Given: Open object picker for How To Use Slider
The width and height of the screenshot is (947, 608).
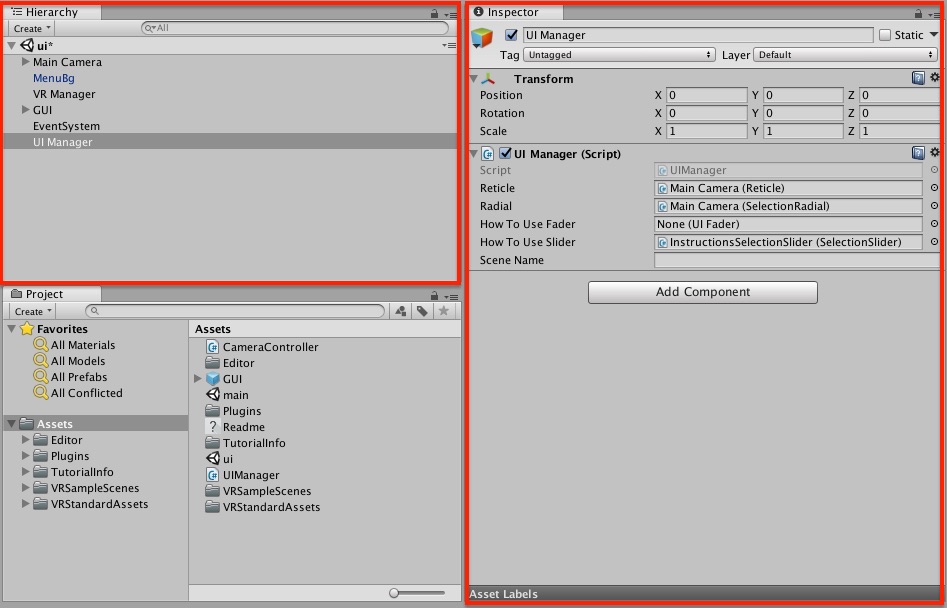Looking at the screenshot, I should [934, 242].
